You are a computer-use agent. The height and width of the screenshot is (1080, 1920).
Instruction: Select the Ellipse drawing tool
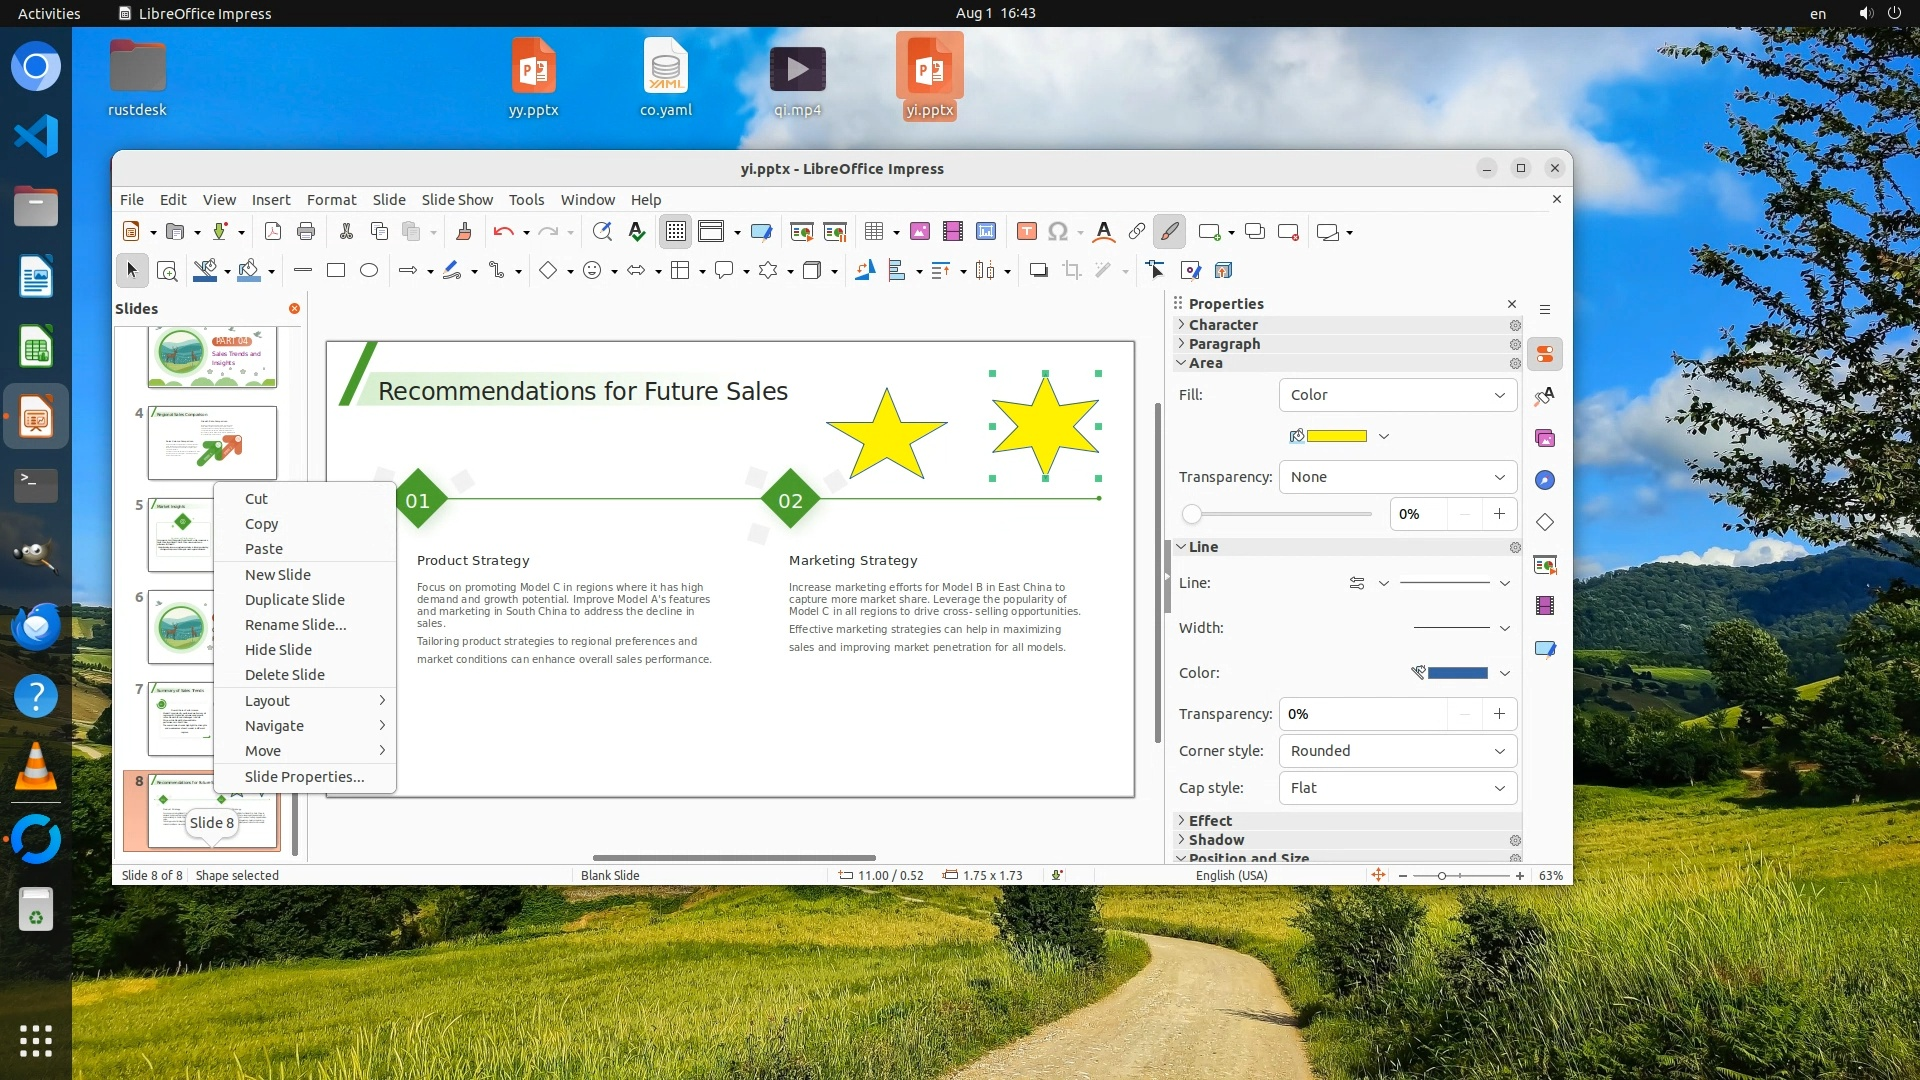369,270
